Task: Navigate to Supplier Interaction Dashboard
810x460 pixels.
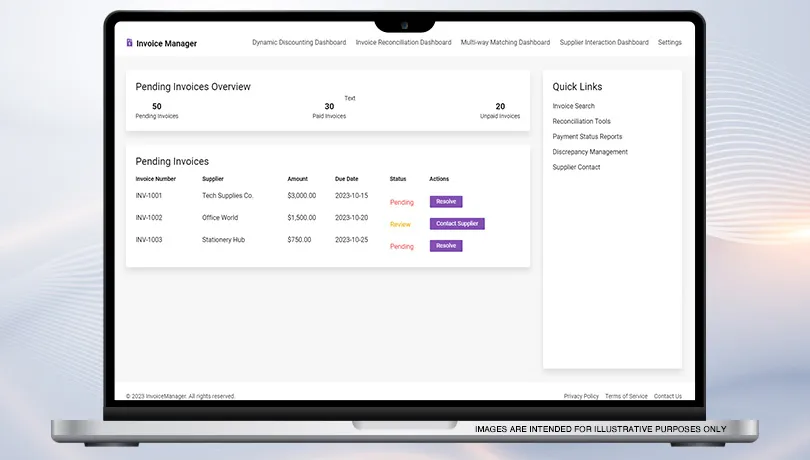Action: point(604,43)
